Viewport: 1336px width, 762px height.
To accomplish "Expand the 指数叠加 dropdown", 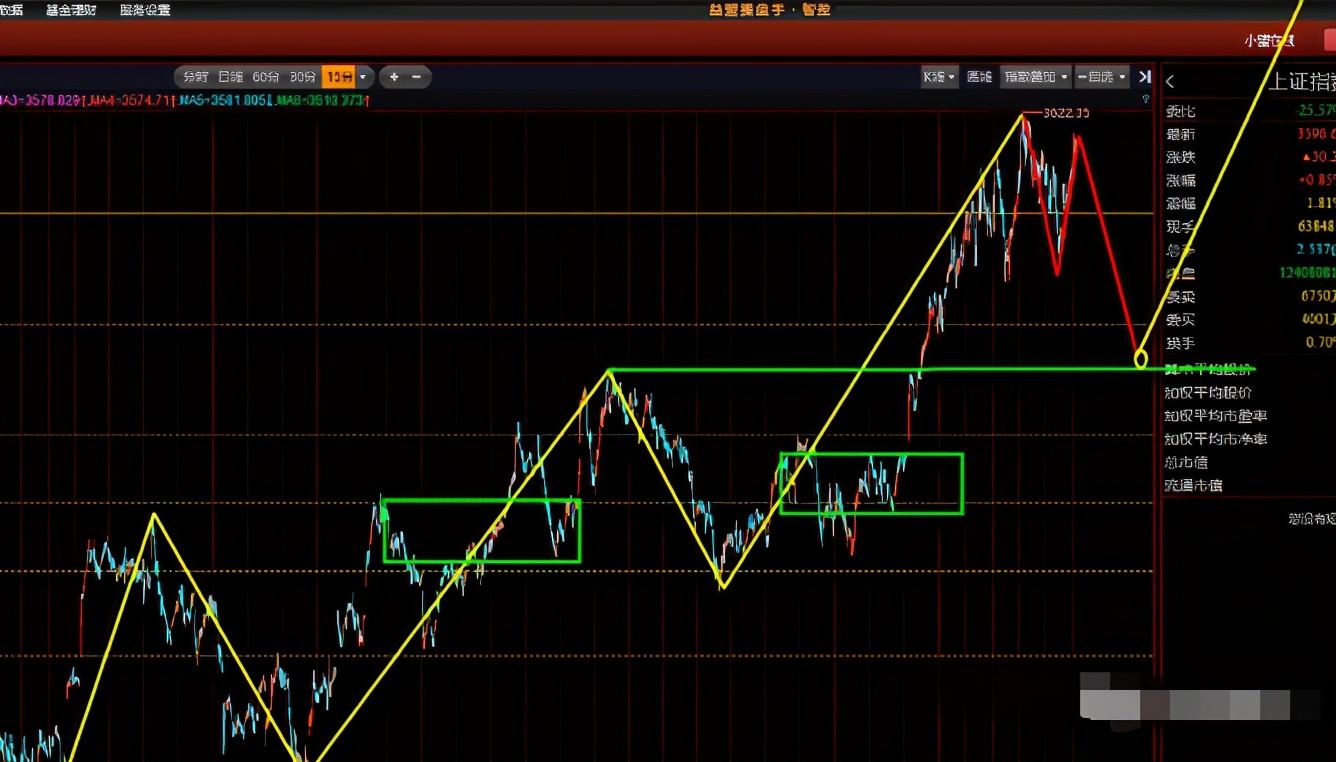I will [1035, 77].
